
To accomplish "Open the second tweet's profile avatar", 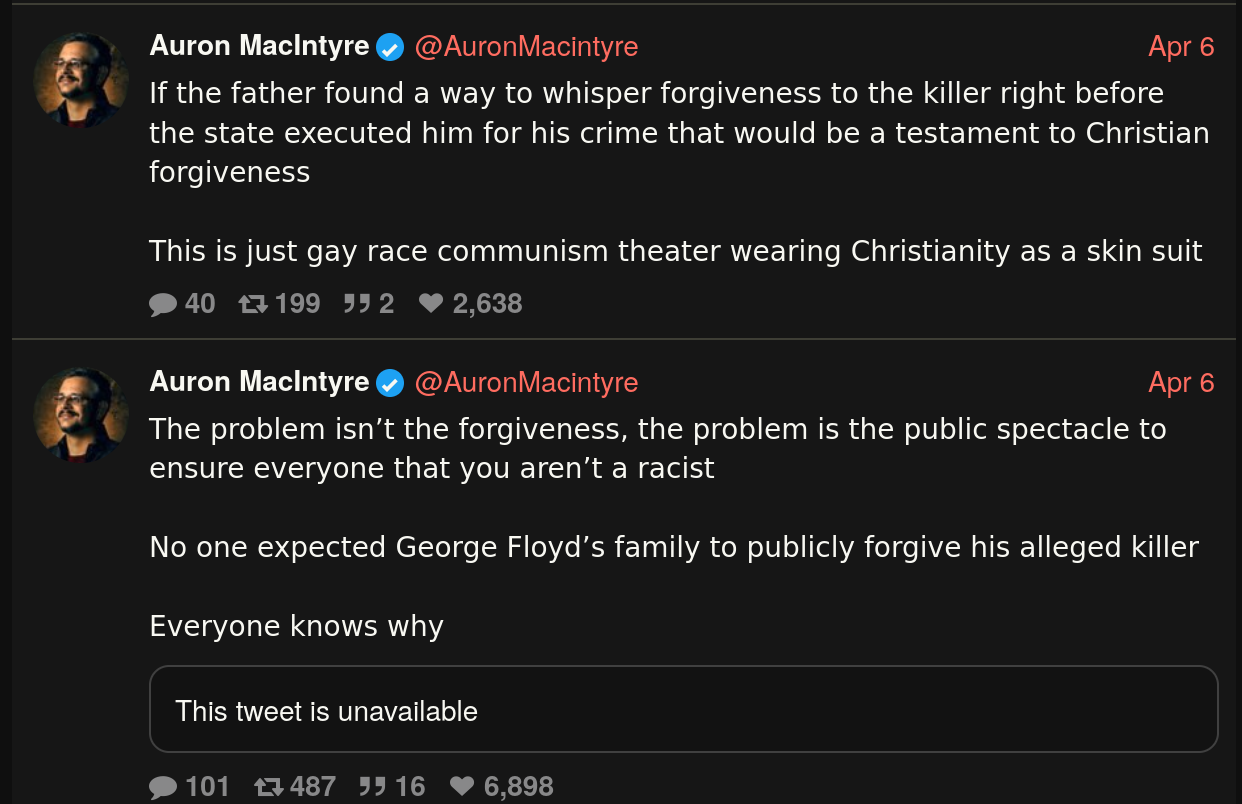I will coord(81,415).
